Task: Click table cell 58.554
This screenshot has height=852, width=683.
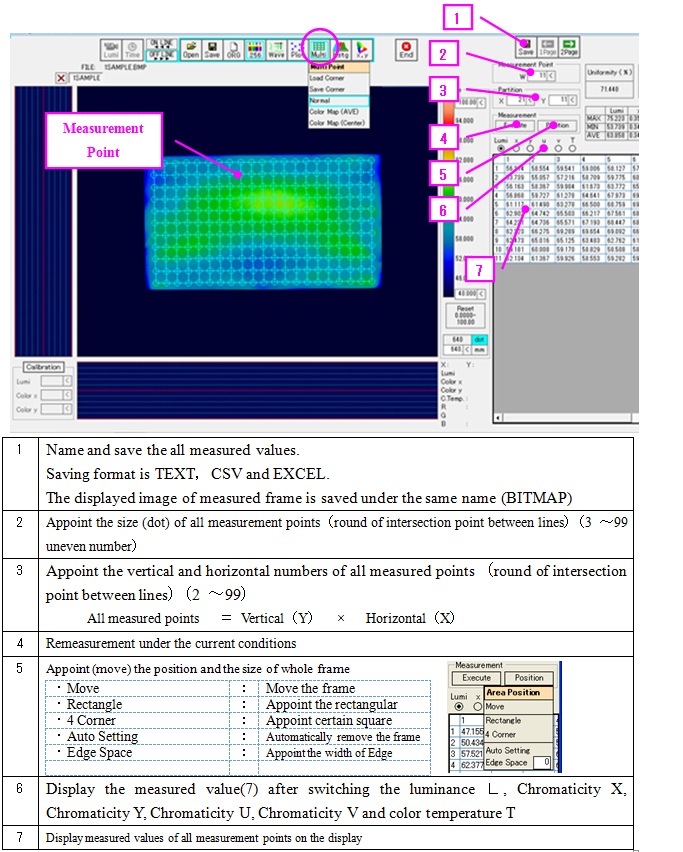Action: 540,169
